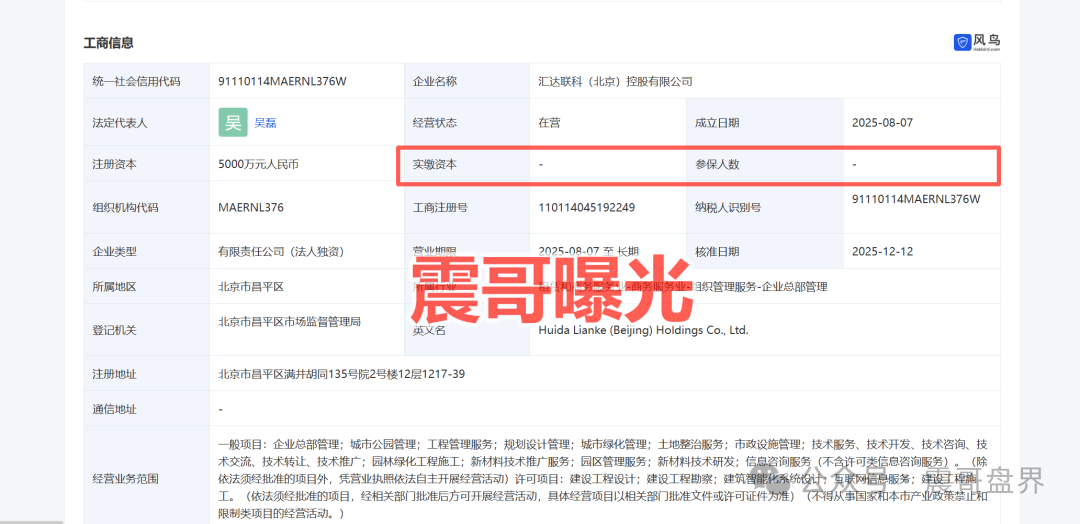Select registration number 110114045192249
This screenshot has height=524, width=1080.
(586, 208)
